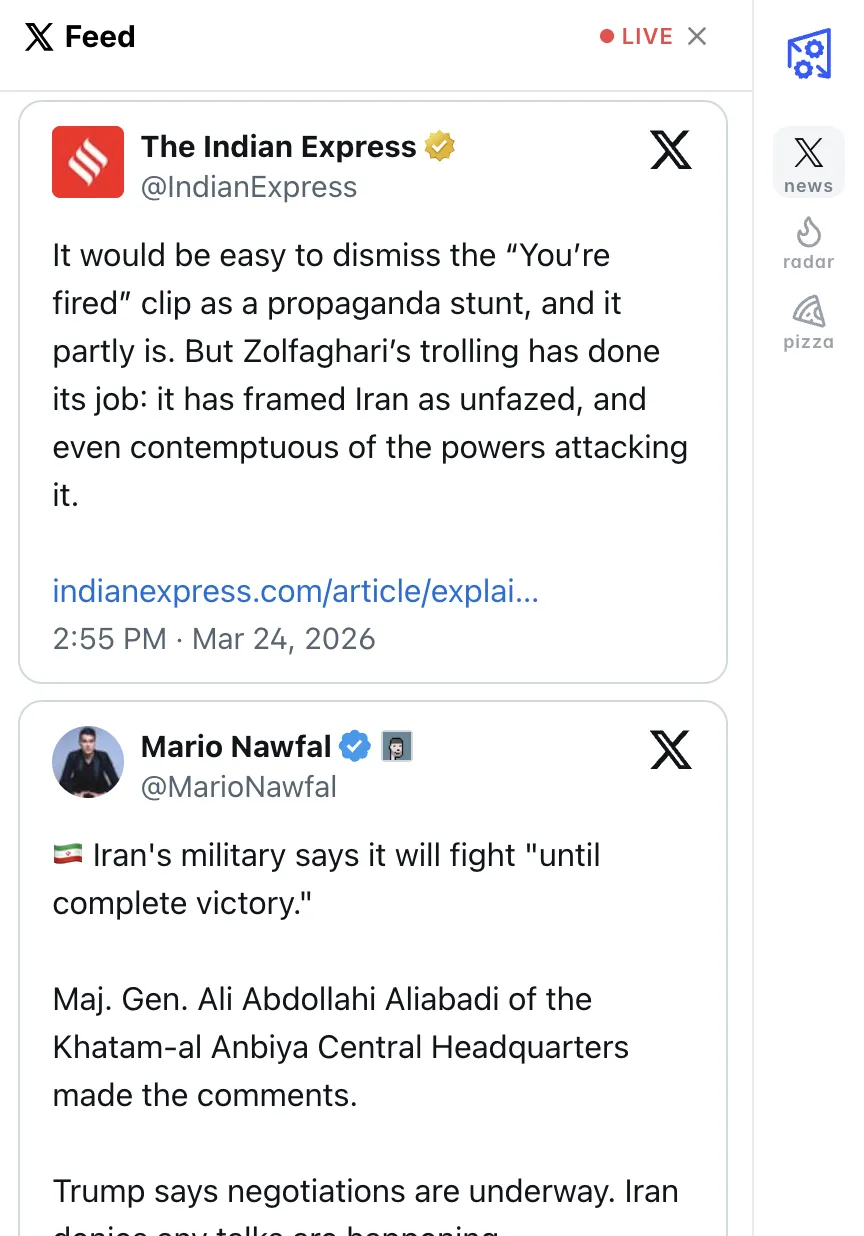This screenshot has height=1236, width=864.
Task: Click the @MarioNawfal handle
Action: tap(239, 787)
